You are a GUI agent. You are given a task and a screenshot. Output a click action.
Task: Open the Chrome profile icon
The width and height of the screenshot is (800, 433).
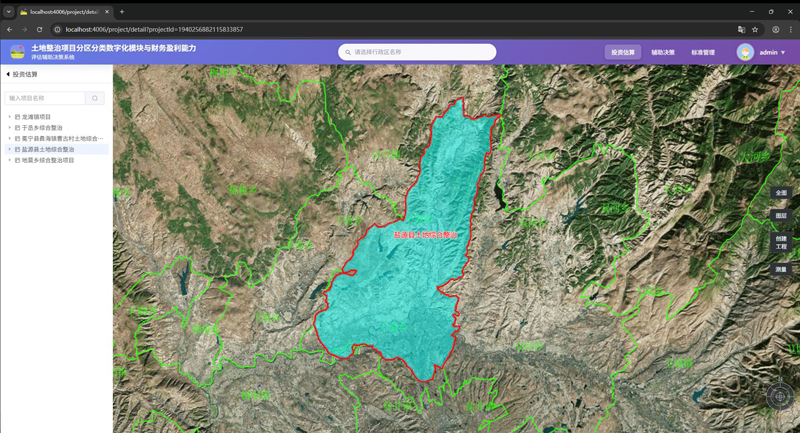tap(775, 29)
